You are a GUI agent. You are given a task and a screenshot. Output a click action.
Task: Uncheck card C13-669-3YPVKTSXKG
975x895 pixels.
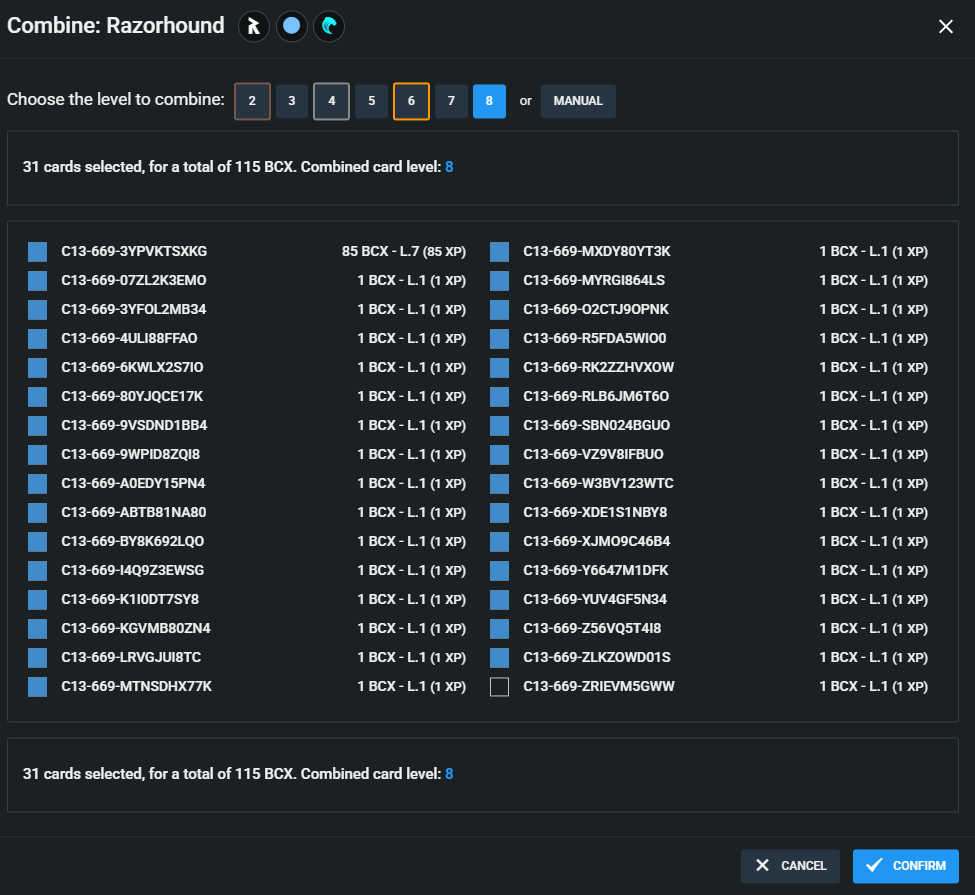click(x=38, y=252)
